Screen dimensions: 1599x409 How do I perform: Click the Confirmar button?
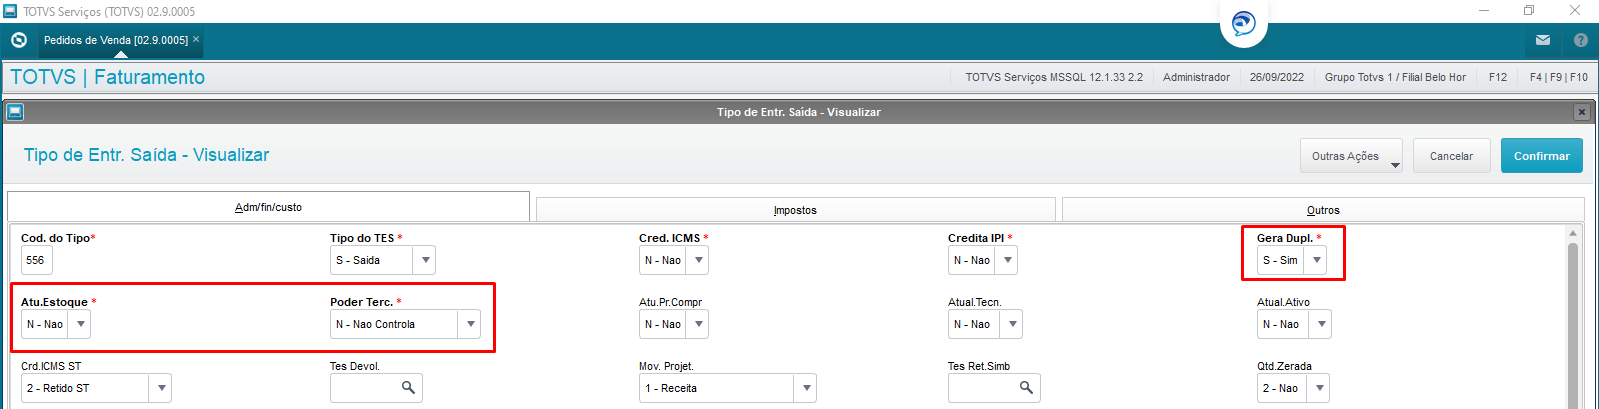pyautogui.click(x=1541, y=156)
